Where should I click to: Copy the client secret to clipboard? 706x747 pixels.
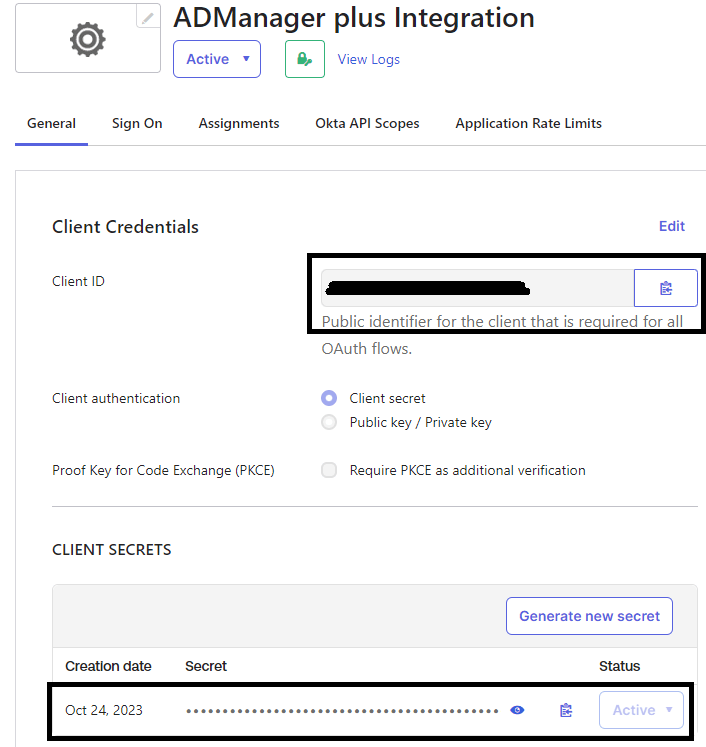point(566,710)
